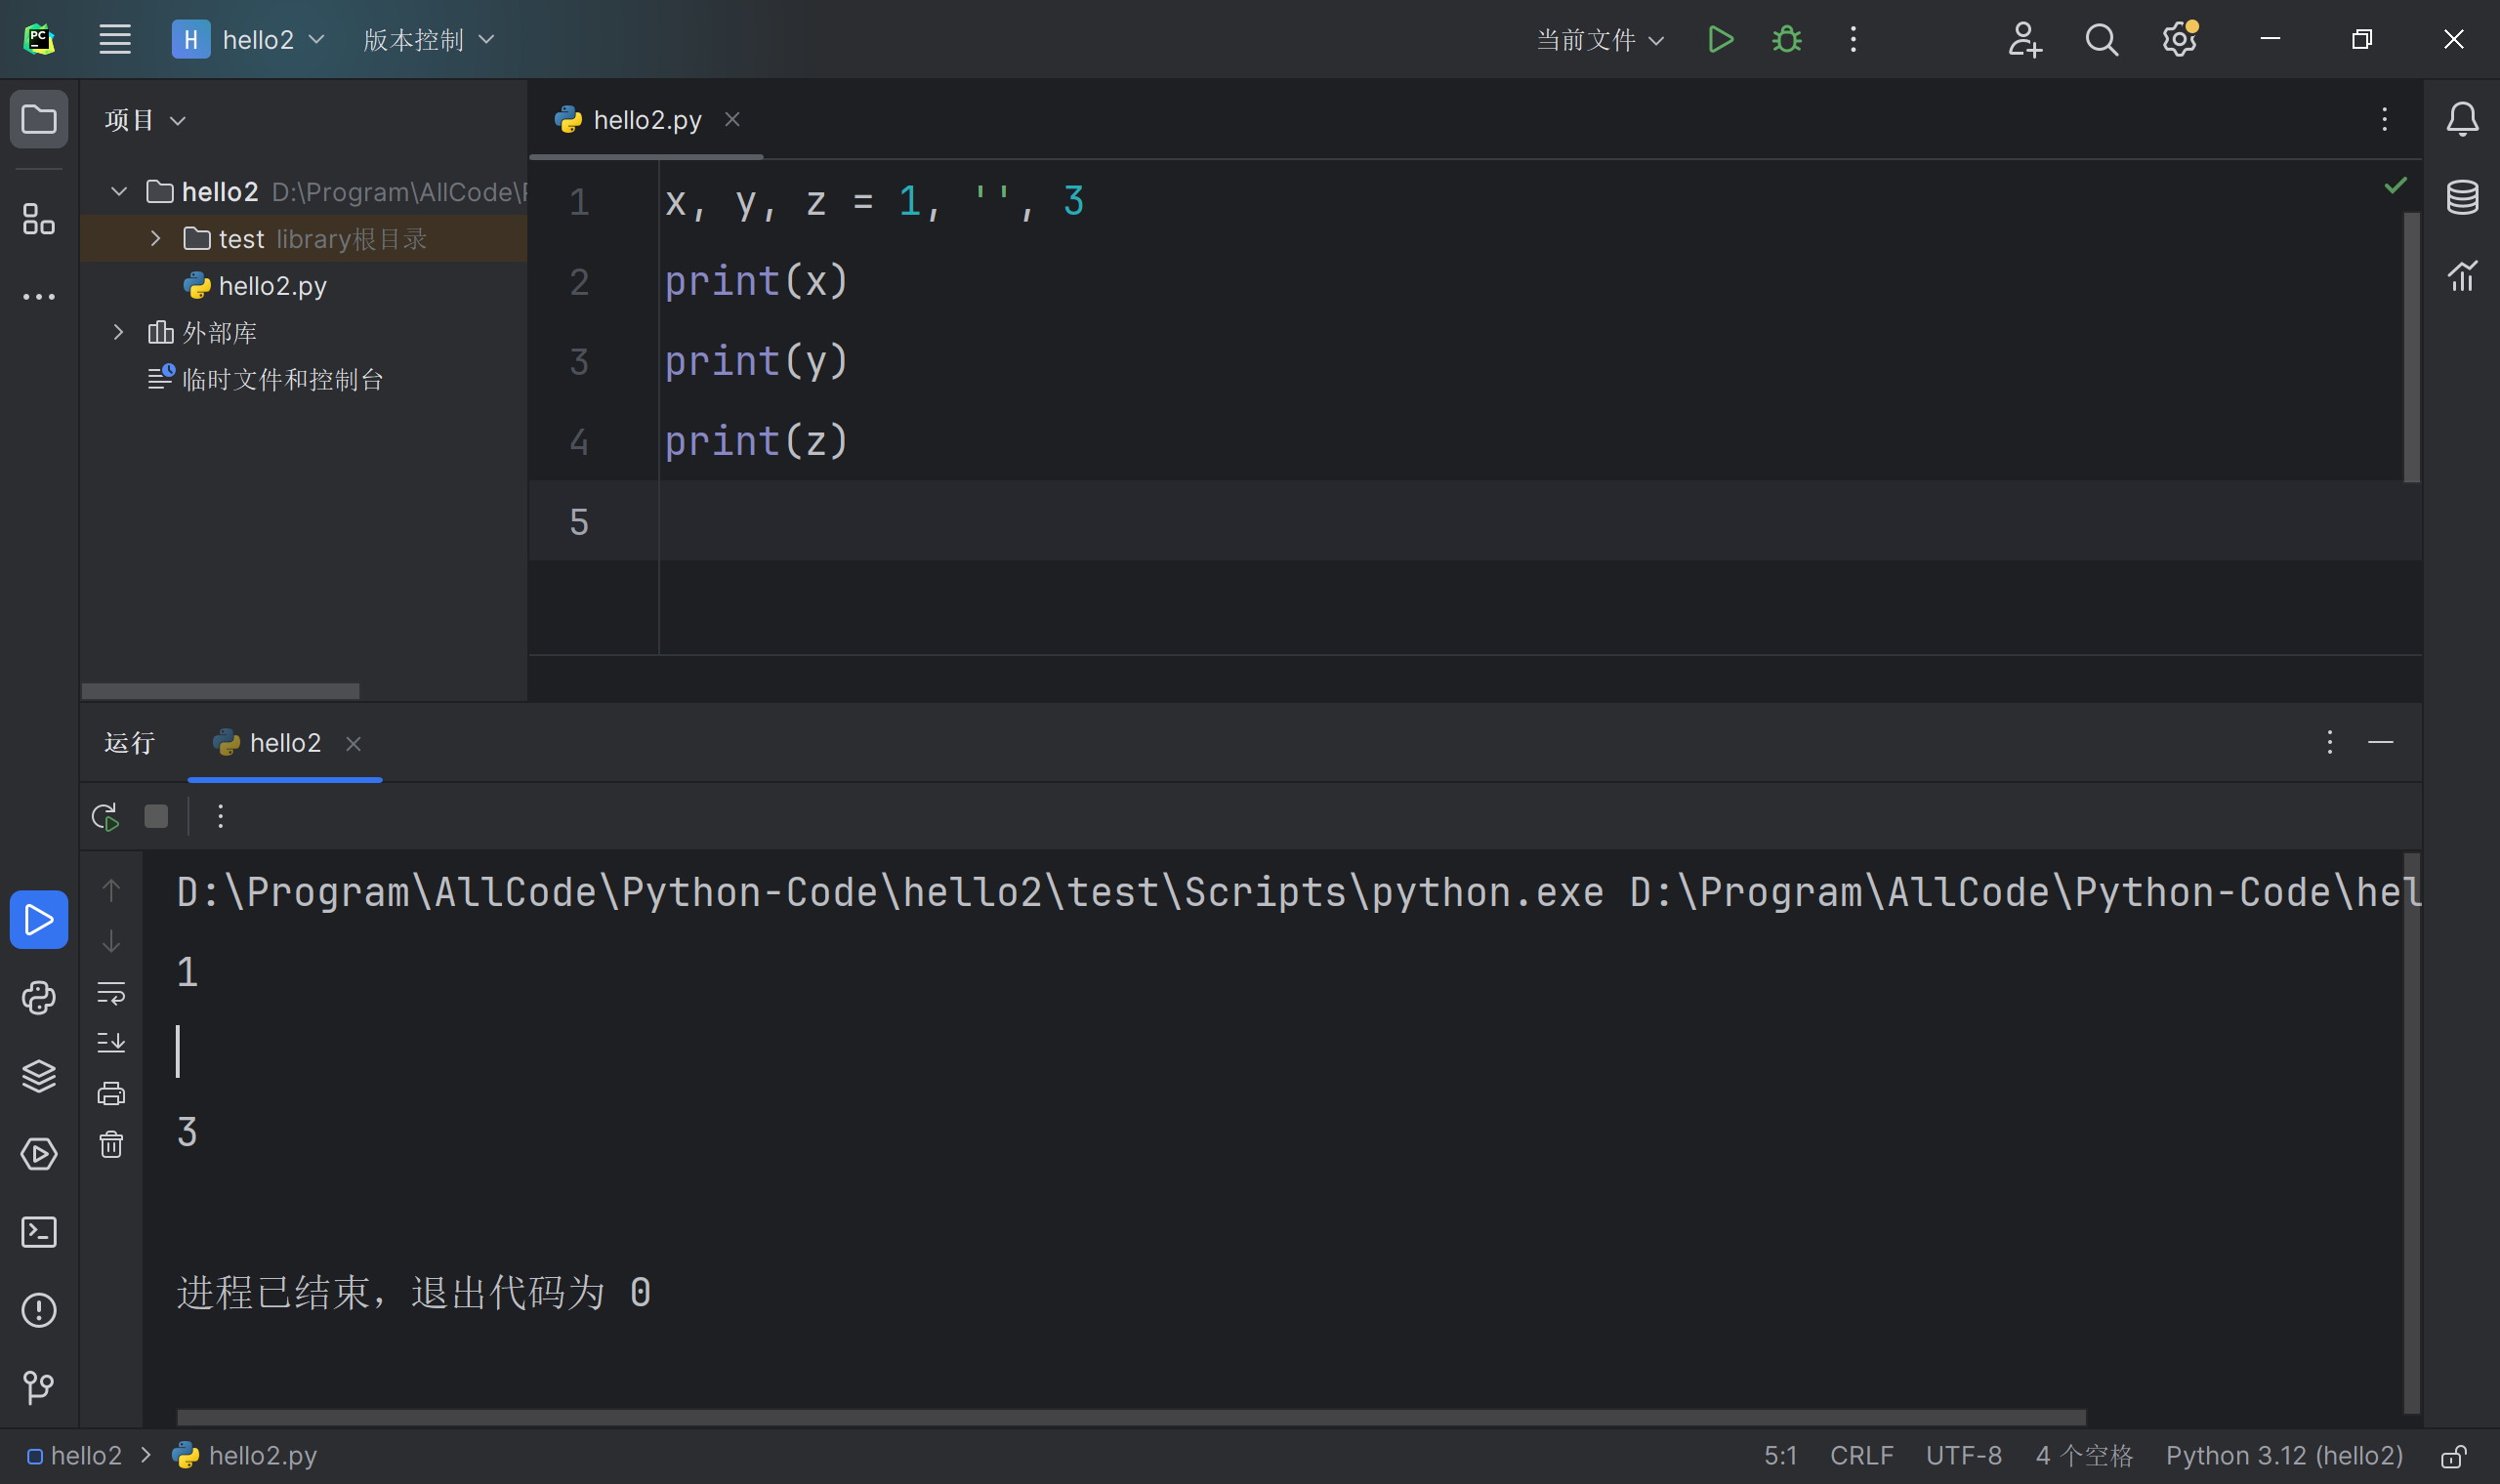This screenshot has width=2500, height=1484.
Task: Click the UTF-8 encoding status bar widget
Action: tap(1963, 1456)
